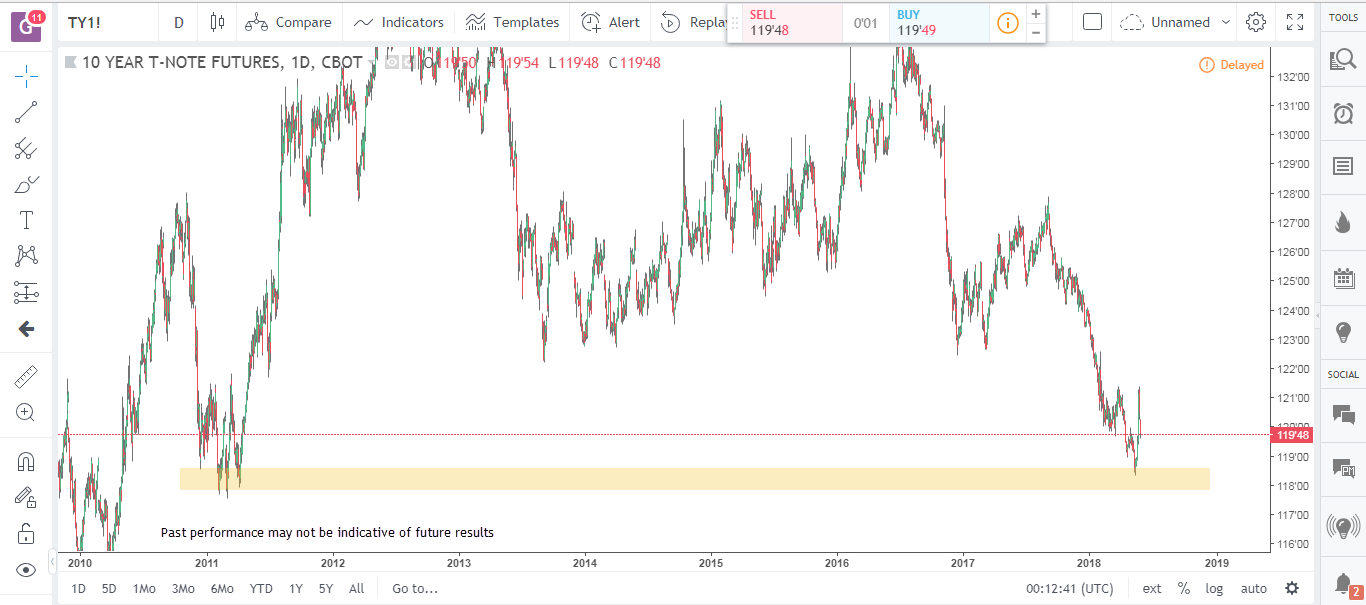Click the Go to... date link

[415, 588]
